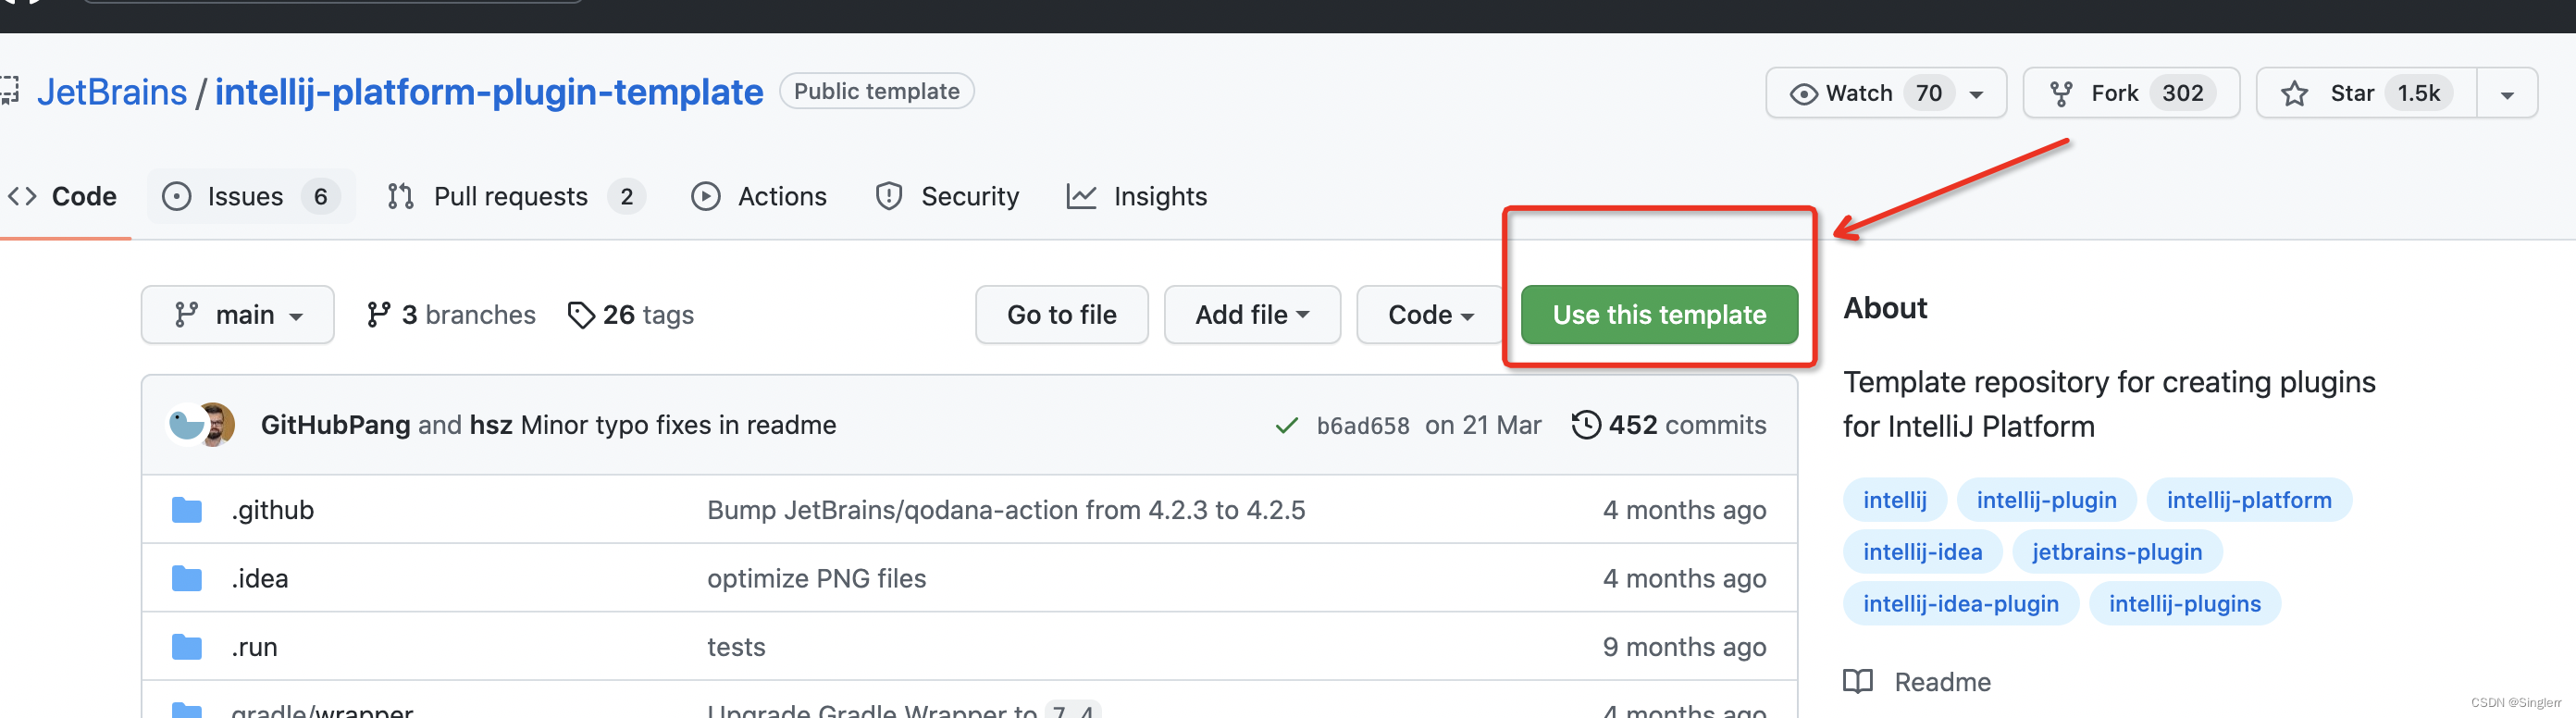Open the Insights tab

(x=1137, y=196)
